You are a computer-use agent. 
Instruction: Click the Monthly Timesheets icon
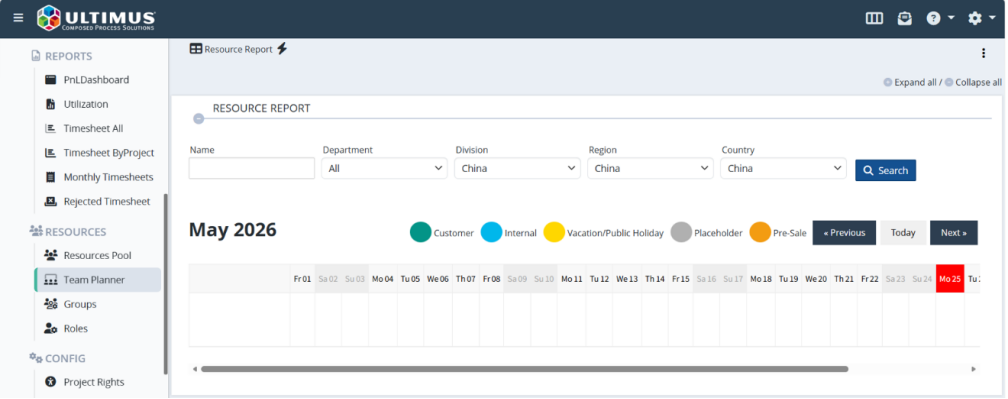pos(51,177)
